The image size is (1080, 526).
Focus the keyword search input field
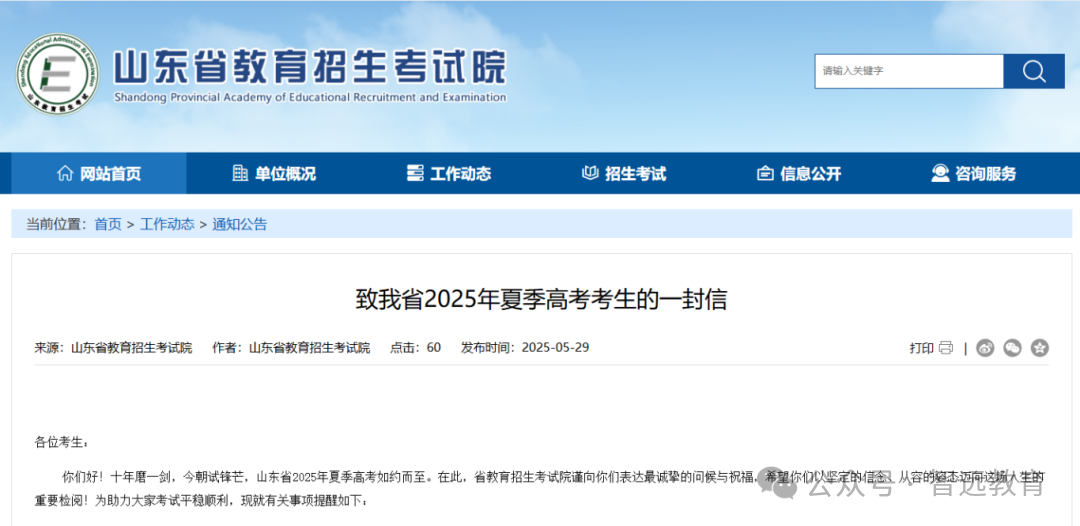click(909, 71)
